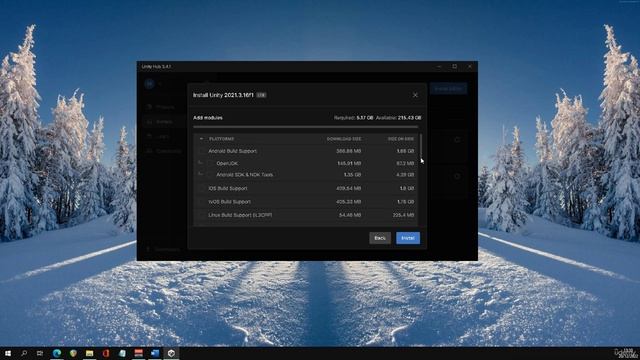Switch to Unity Hub taskbar icon
The width and height of the screenshot is (640, 360).
click(x=171, y=353)
